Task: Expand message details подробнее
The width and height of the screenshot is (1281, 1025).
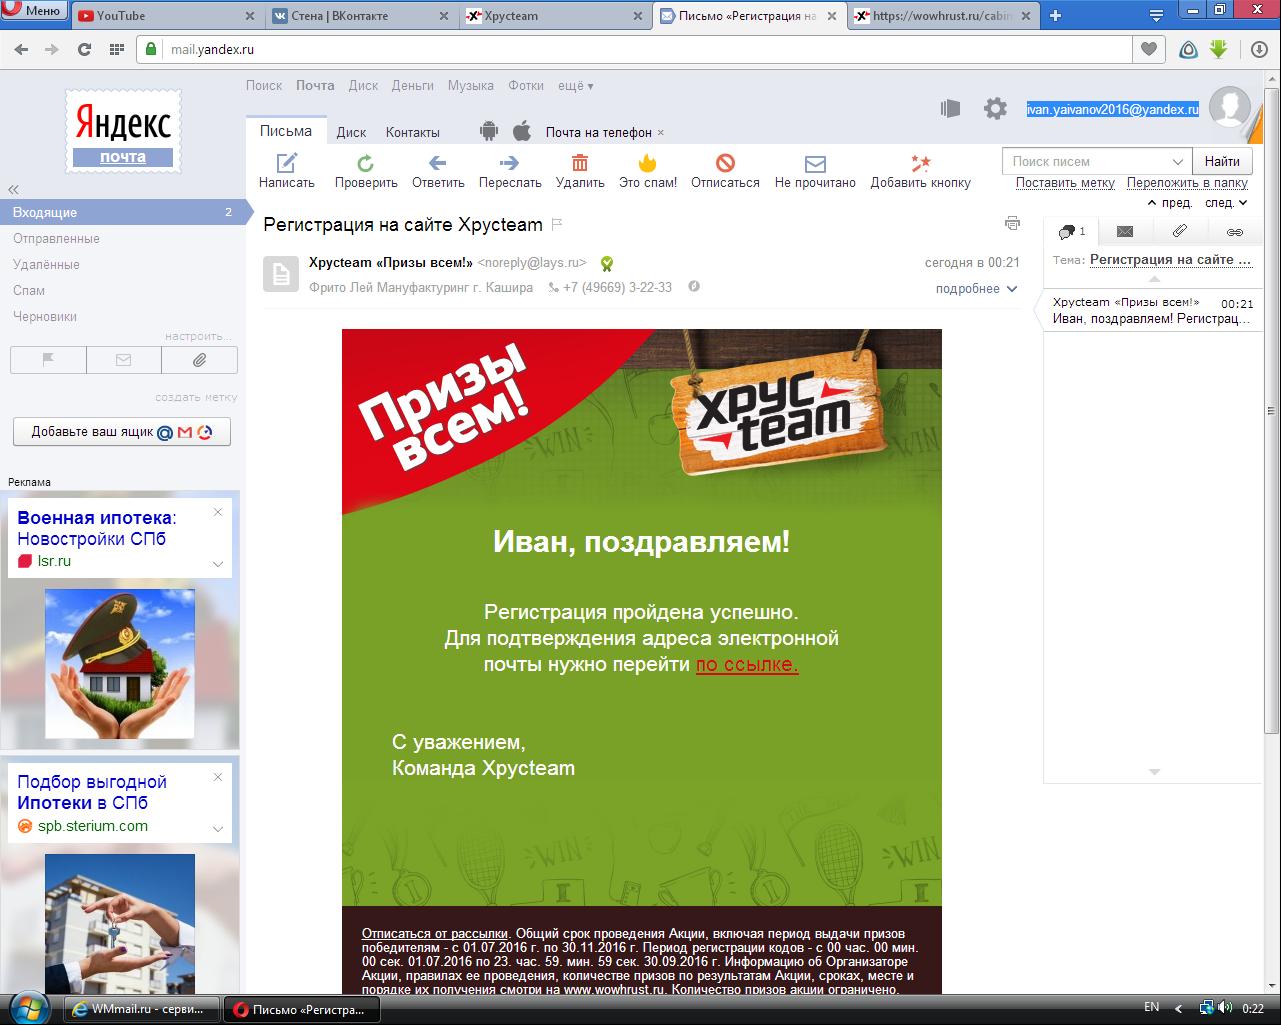Action: (976, 288)
